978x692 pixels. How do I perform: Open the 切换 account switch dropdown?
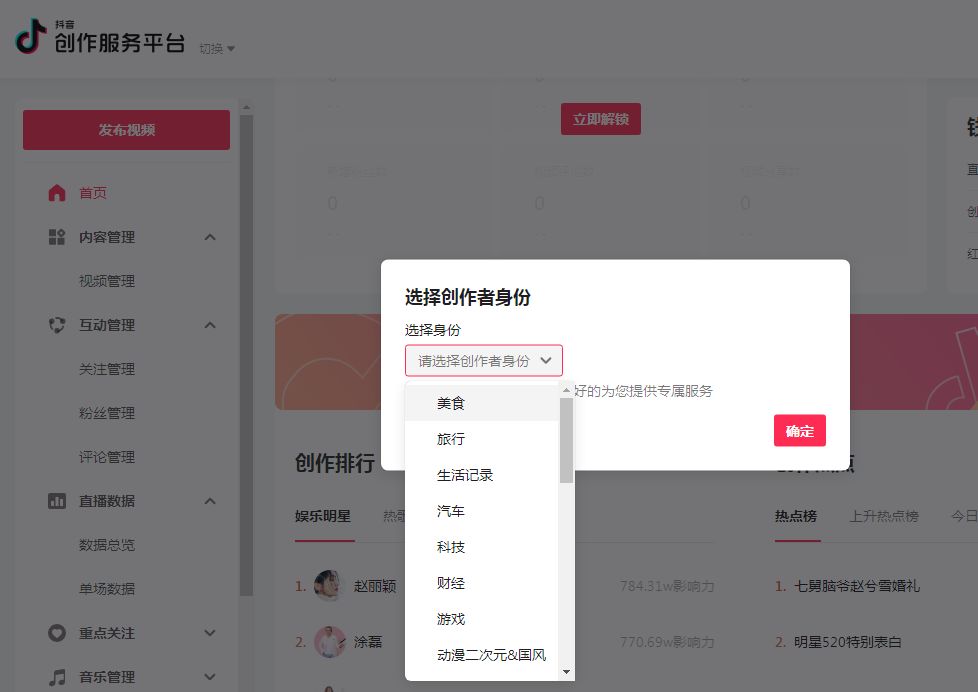[213, 48]
